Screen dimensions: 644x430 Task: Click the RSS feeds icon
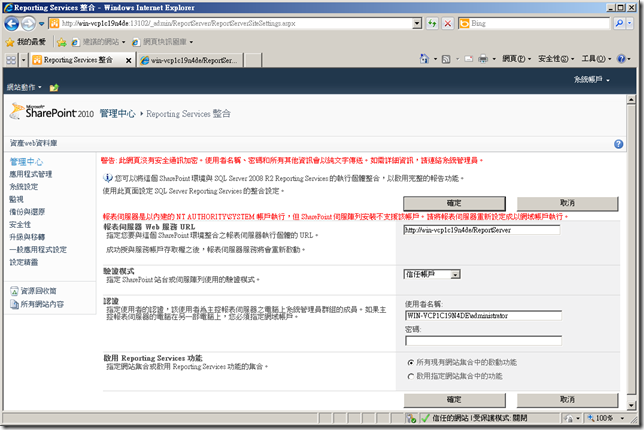[446, 59]
